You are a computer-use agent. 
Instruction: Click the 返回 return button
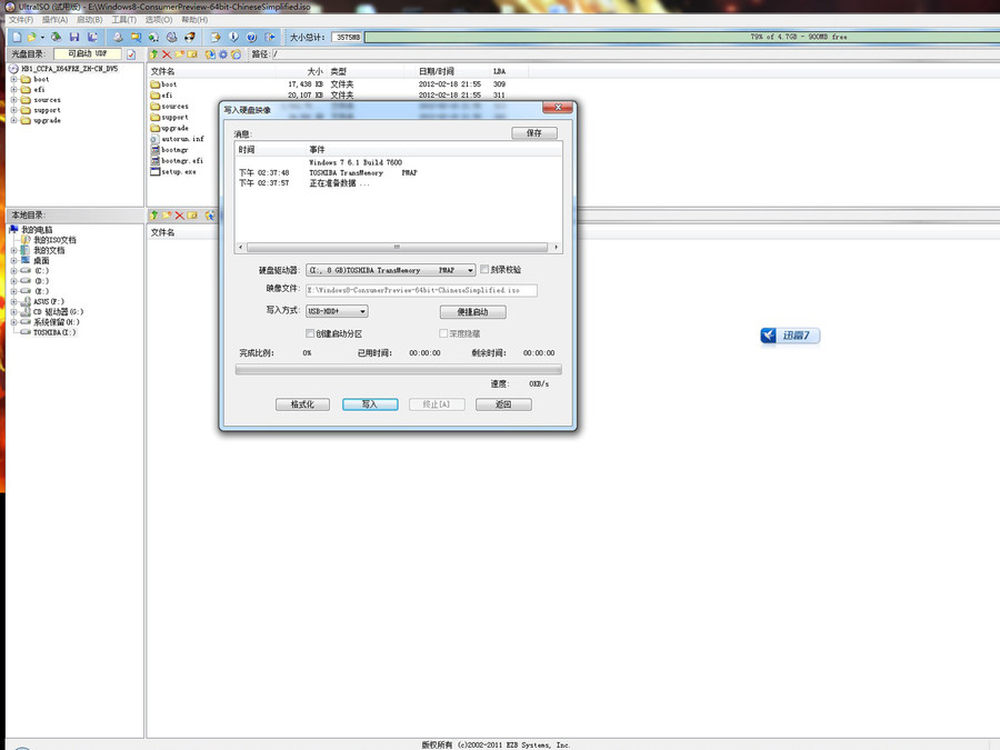click(503, 404)
